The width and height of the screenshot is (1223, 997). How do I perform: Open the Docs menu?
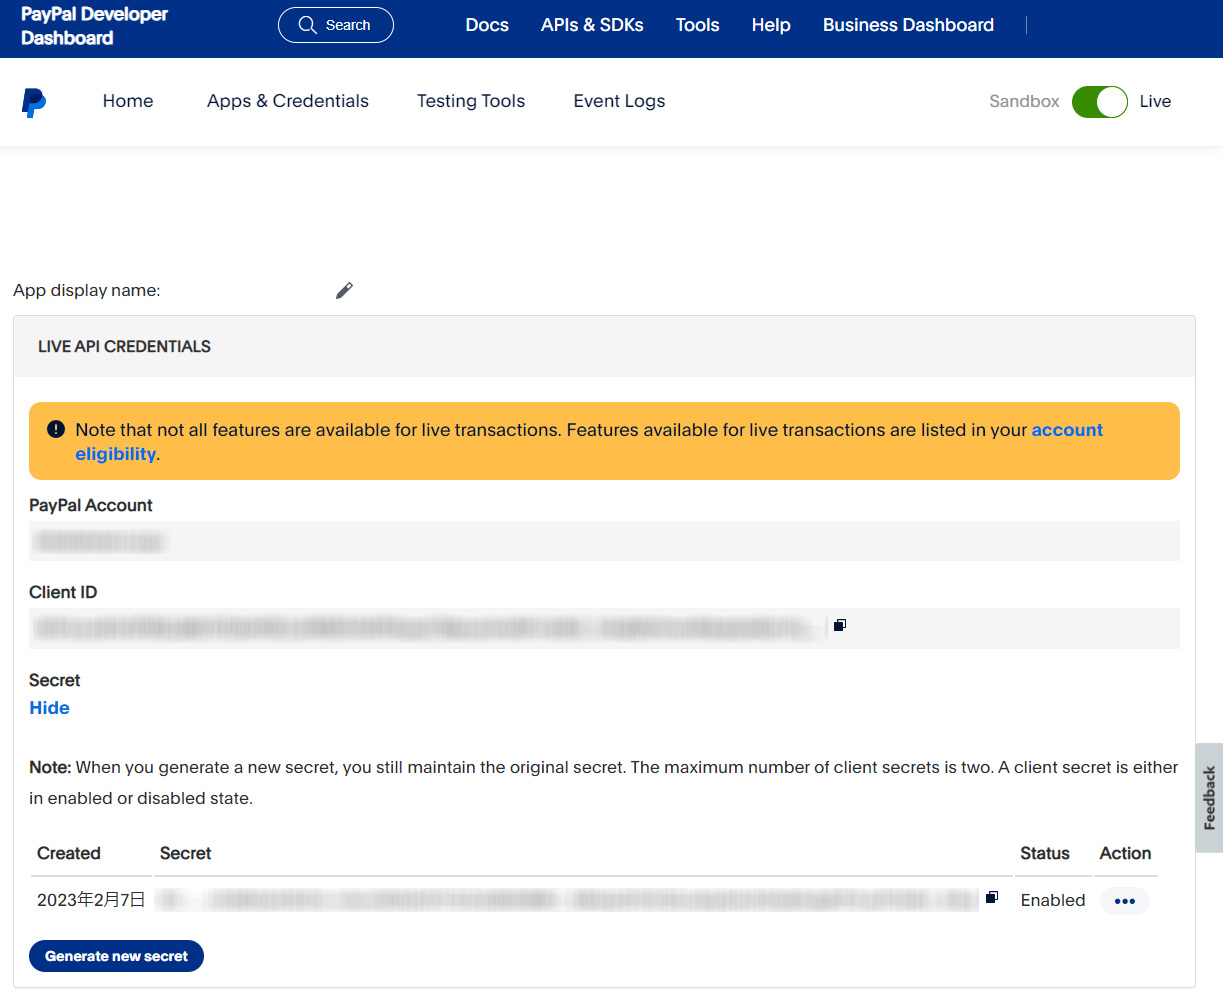487,25
